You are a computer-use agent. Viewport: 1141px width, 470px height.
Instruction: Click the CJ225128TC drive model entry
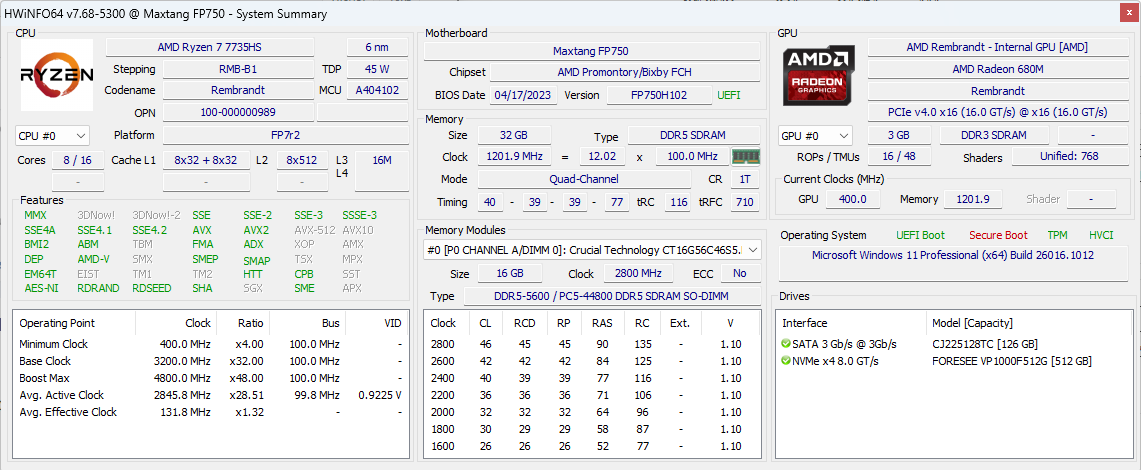coord(985,344)
